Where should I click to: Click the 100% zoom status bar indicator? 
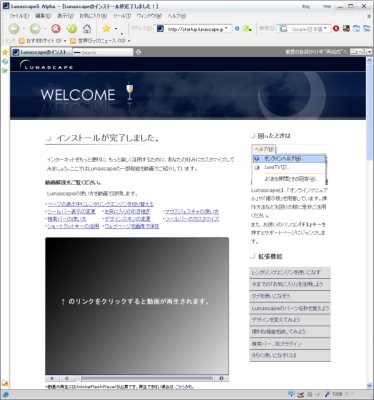pos(337,394)
